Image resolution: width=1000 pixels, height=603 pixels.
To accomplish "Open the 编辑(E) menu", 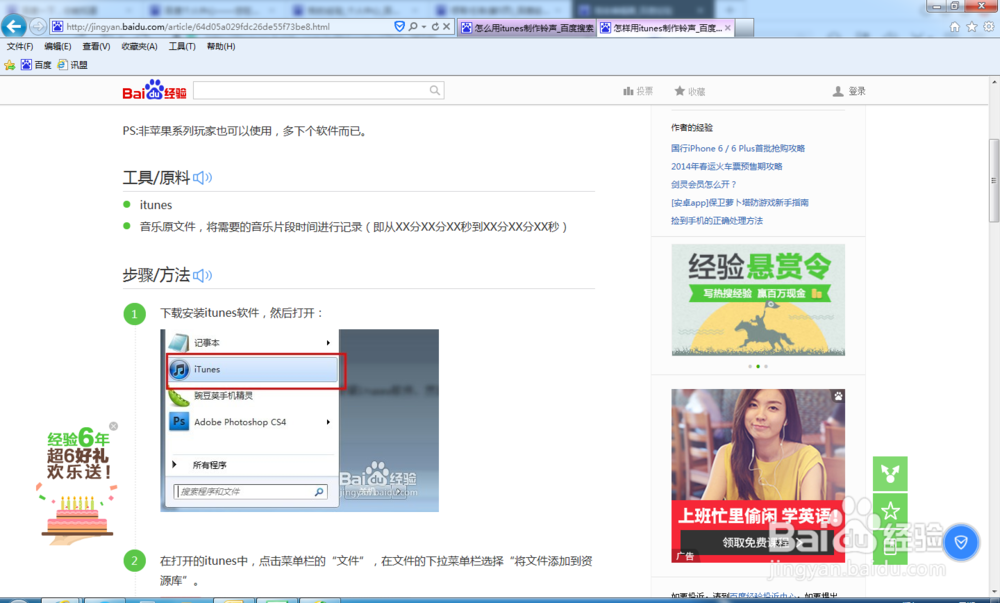I will 57,47.
